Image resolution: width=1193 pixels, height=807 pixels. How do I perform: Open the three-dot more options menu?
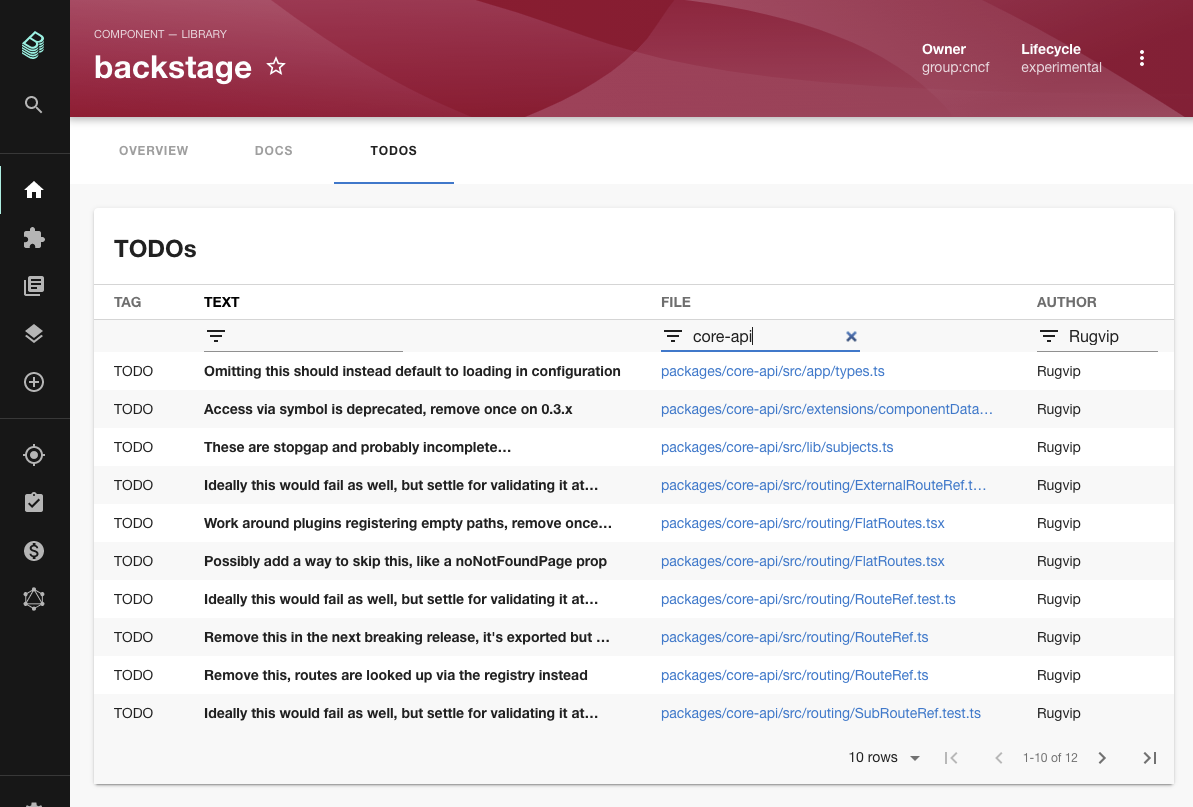point(1141,59)
